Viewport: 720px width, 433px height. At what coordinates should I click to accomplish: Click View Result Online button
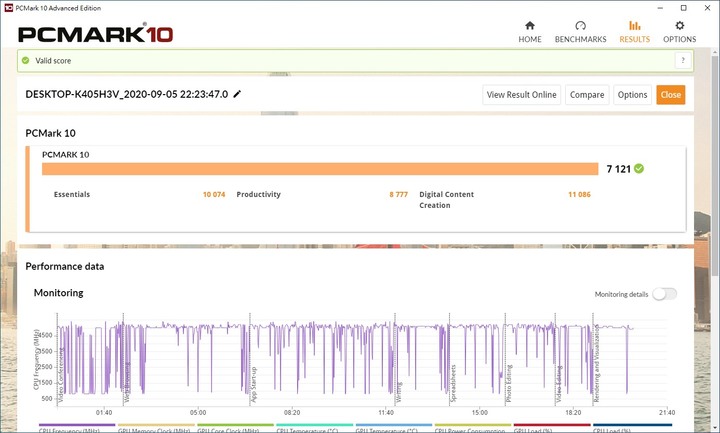pos(521,95)
